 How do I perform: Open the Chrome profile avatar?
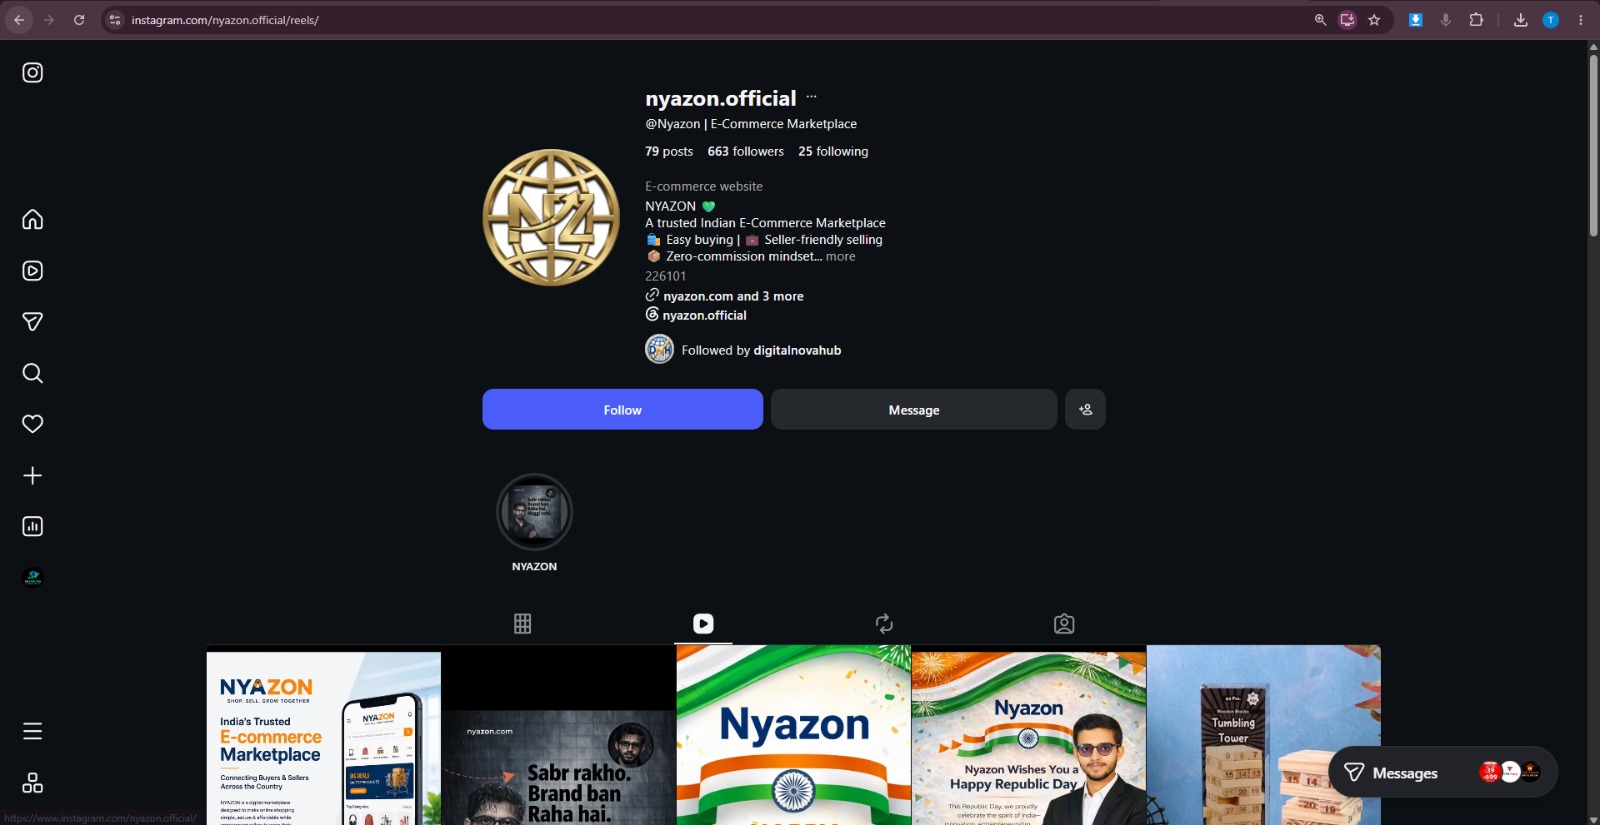pyautogui.click(x=1550, y=20)
